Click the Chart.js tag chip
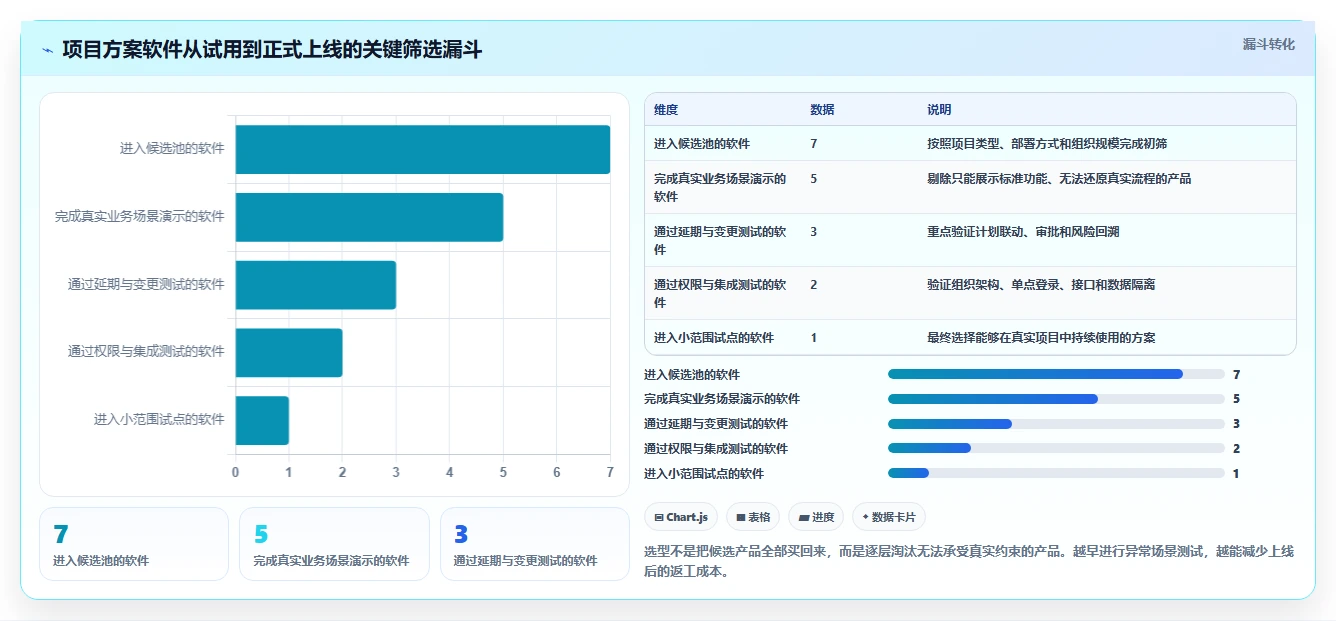Viewport: 1336px width, 621px height. (681, 517)
